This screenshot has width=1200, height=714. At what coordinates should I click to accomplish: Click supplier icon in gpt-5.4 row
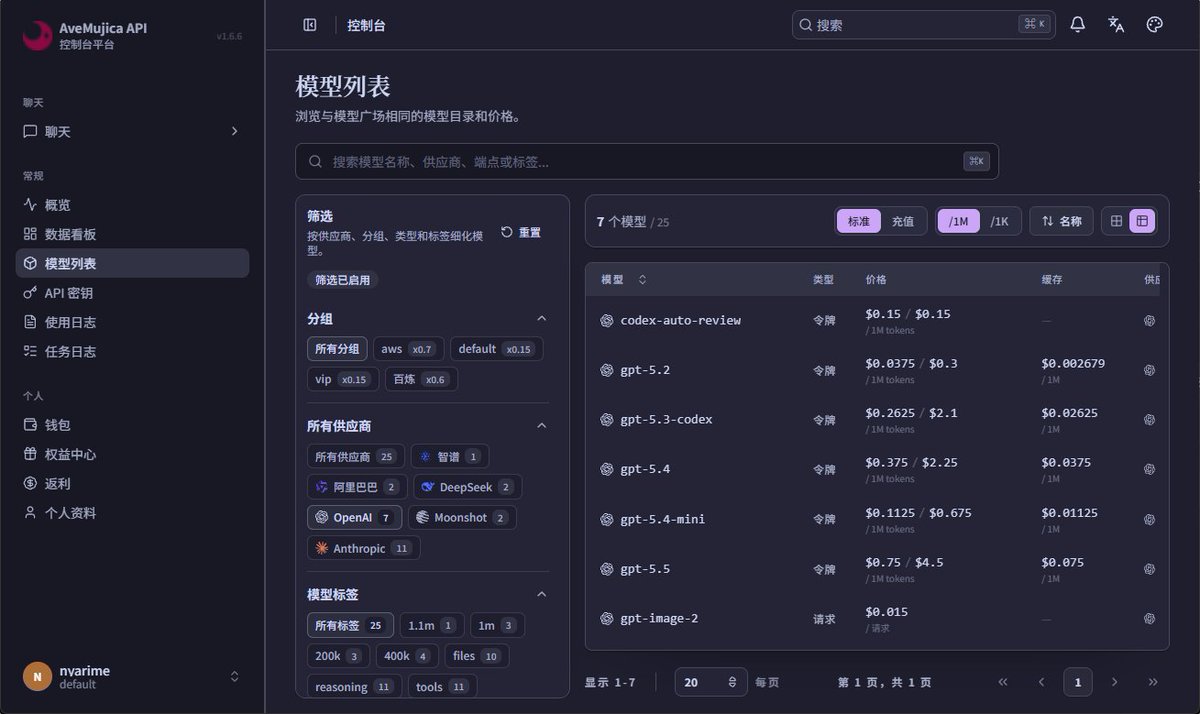pos(1150,469)
